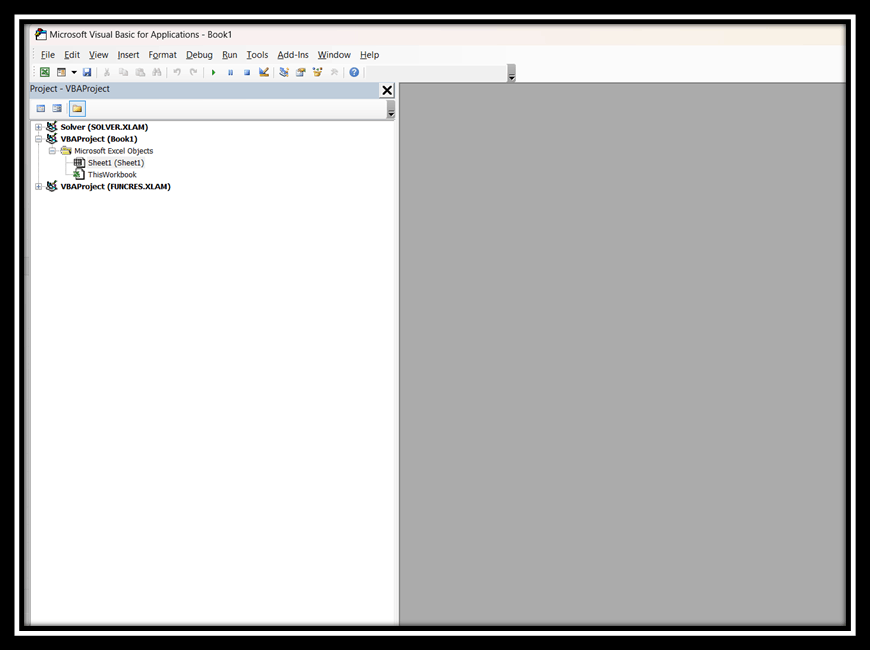This screenshot has width=870, height=650.
Task: Click the VBA application icon in title bar
Action: tap(41, 34)
